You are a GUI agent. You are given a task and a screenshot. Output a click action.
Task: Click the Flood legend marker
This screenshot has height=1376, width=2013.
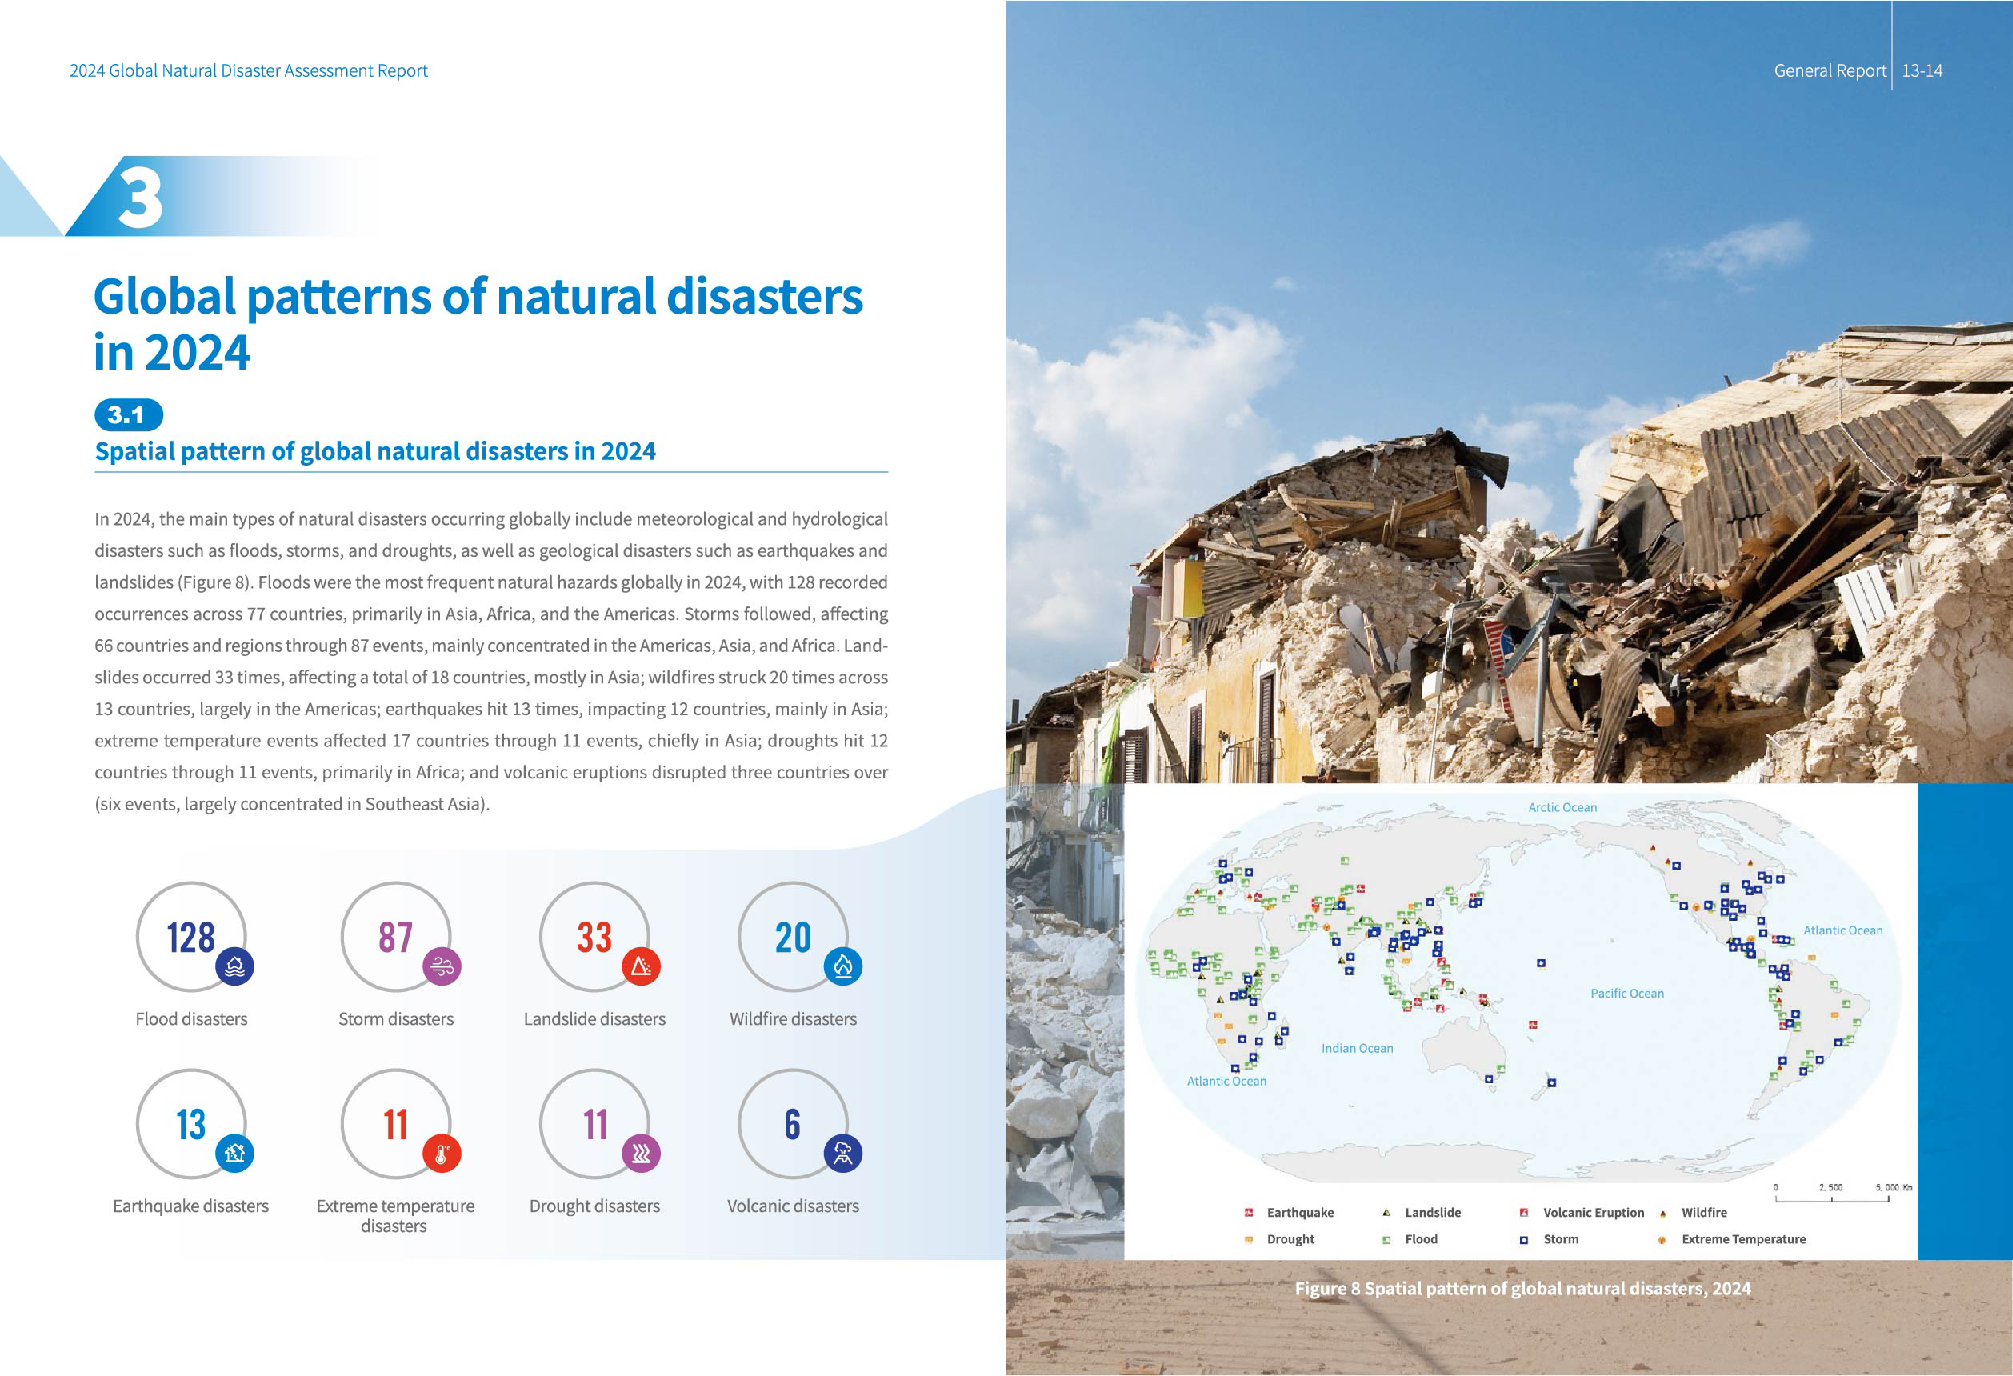click(x=1386, y=1240)
